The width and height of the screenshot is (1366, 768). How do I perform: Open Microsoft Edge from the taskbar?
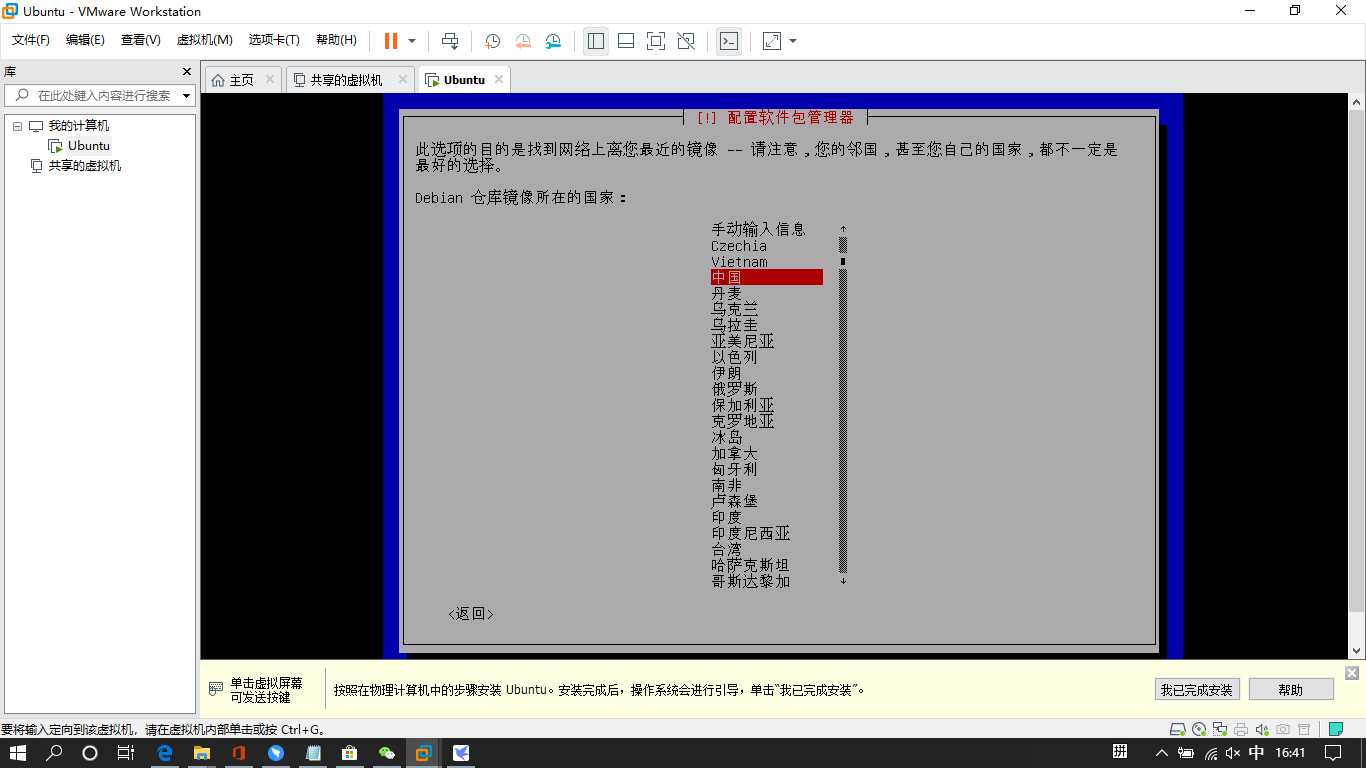point(165,753)
